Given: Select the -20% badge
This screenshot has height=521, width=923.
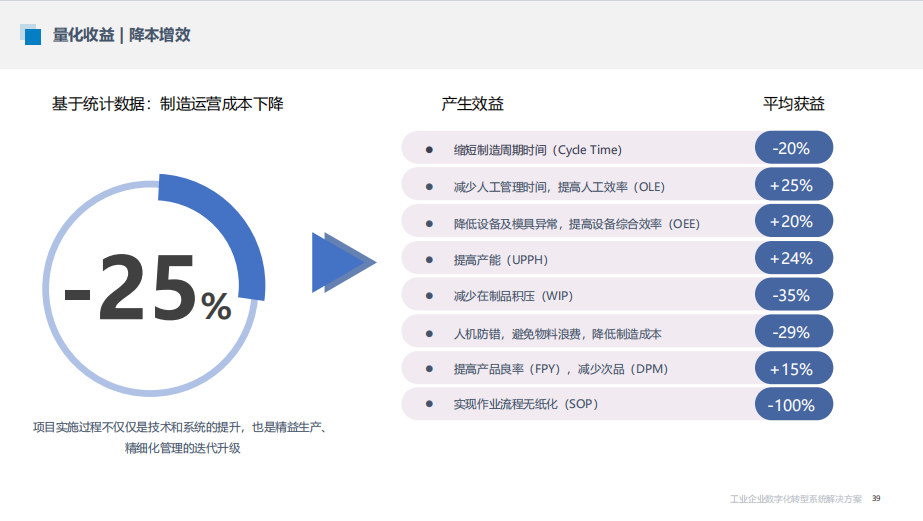Looking at the screenshot, I should click(793, 148).
